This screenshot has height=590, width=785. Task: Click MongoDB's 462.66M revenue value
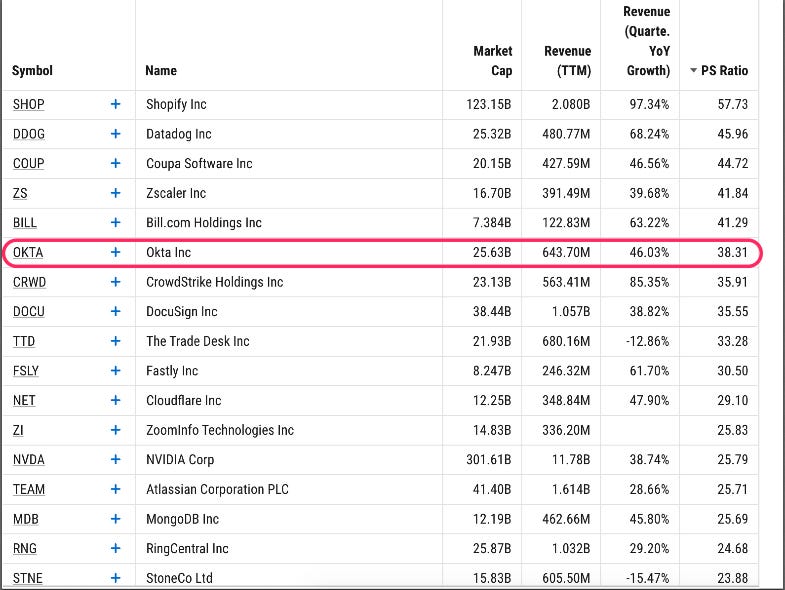566,519
